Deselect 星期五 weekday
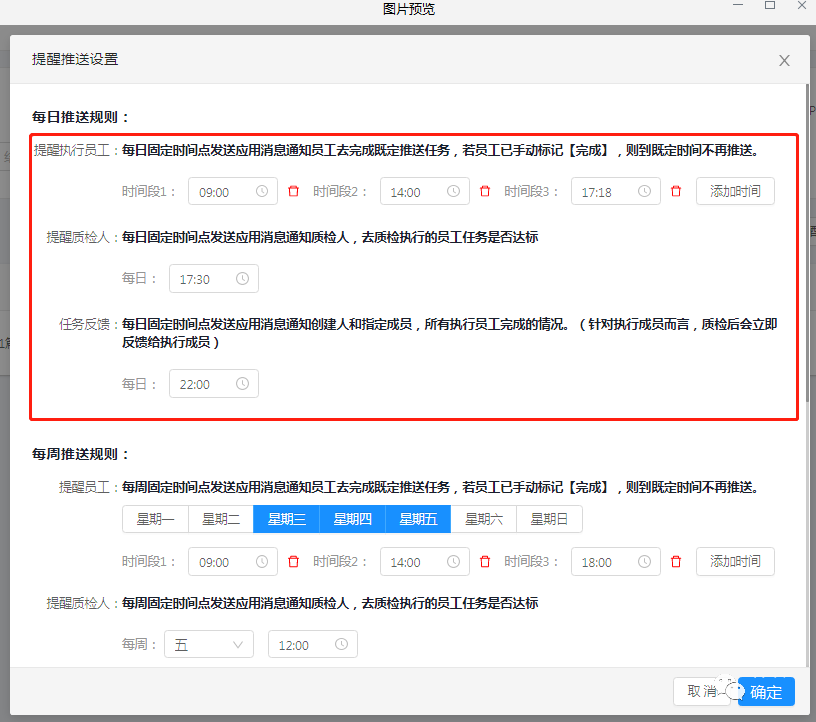 point(418,519)
